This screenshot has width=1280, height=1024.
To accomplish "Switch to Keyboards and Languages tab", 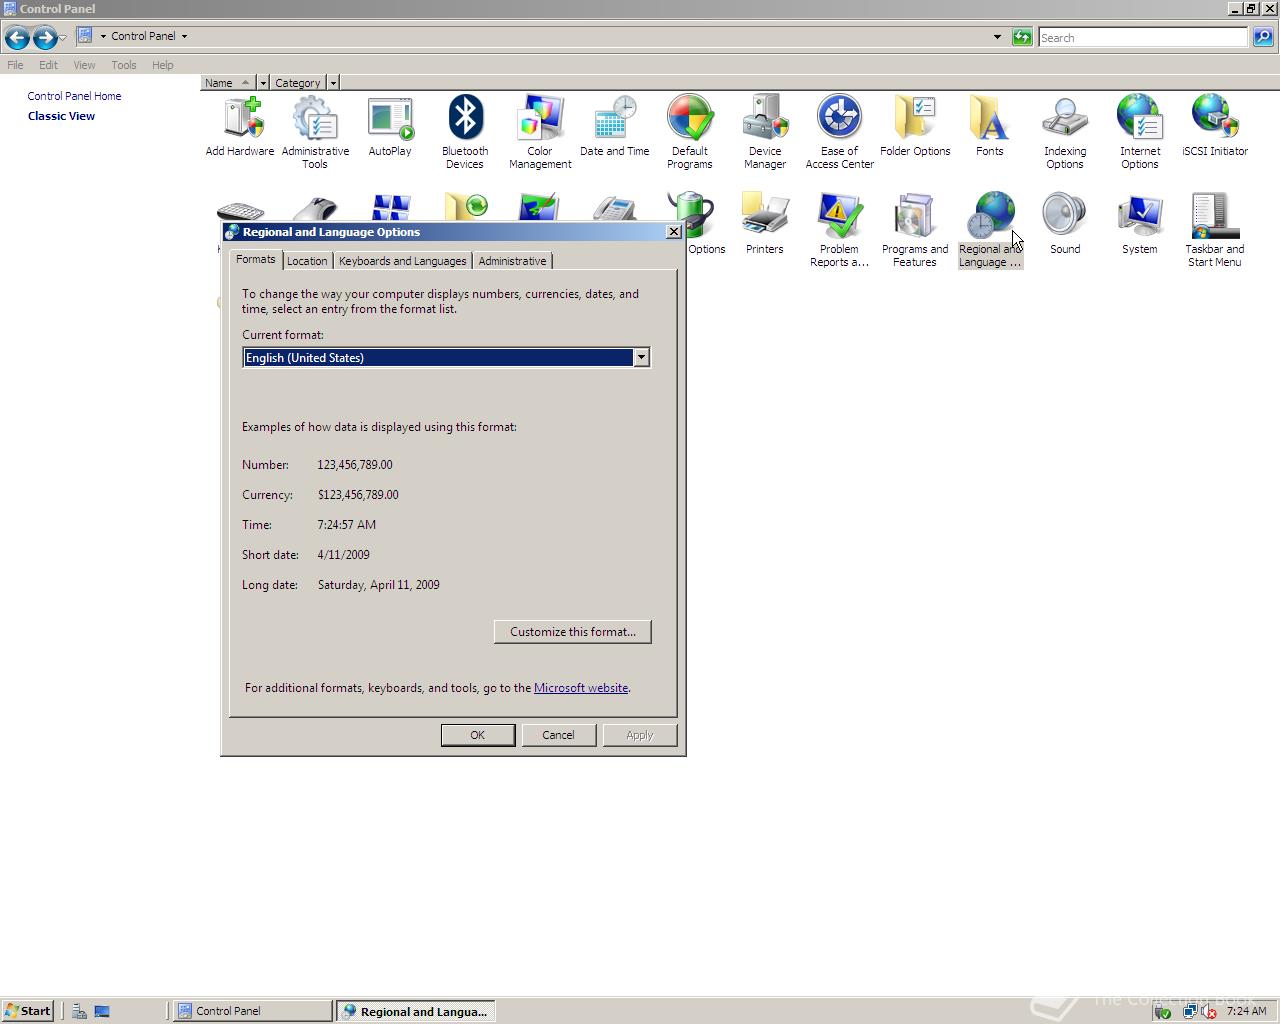I will [402, 261].
